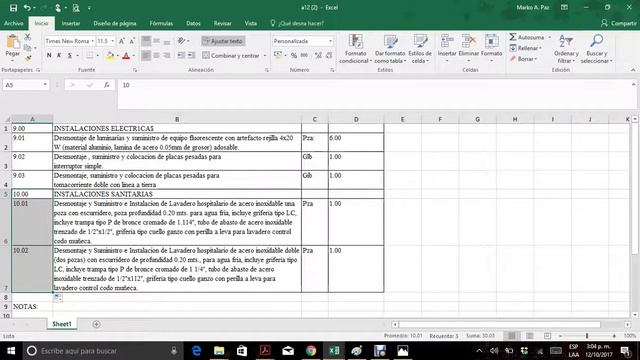Viewport: 640px width, 360px height.
Task: Switch to the Insertar ribbon tab
Action: [71, 23]
